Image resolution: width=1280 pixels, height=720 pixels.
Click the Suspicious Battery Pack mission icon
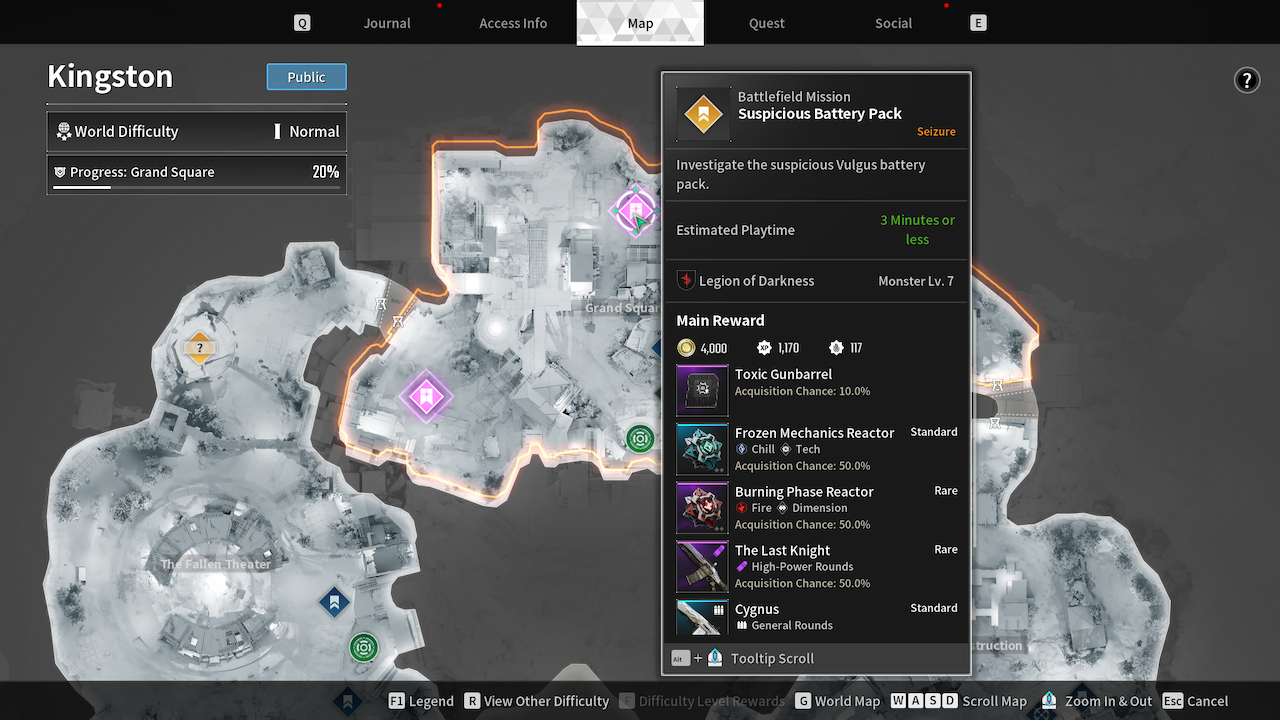point(703,114)
